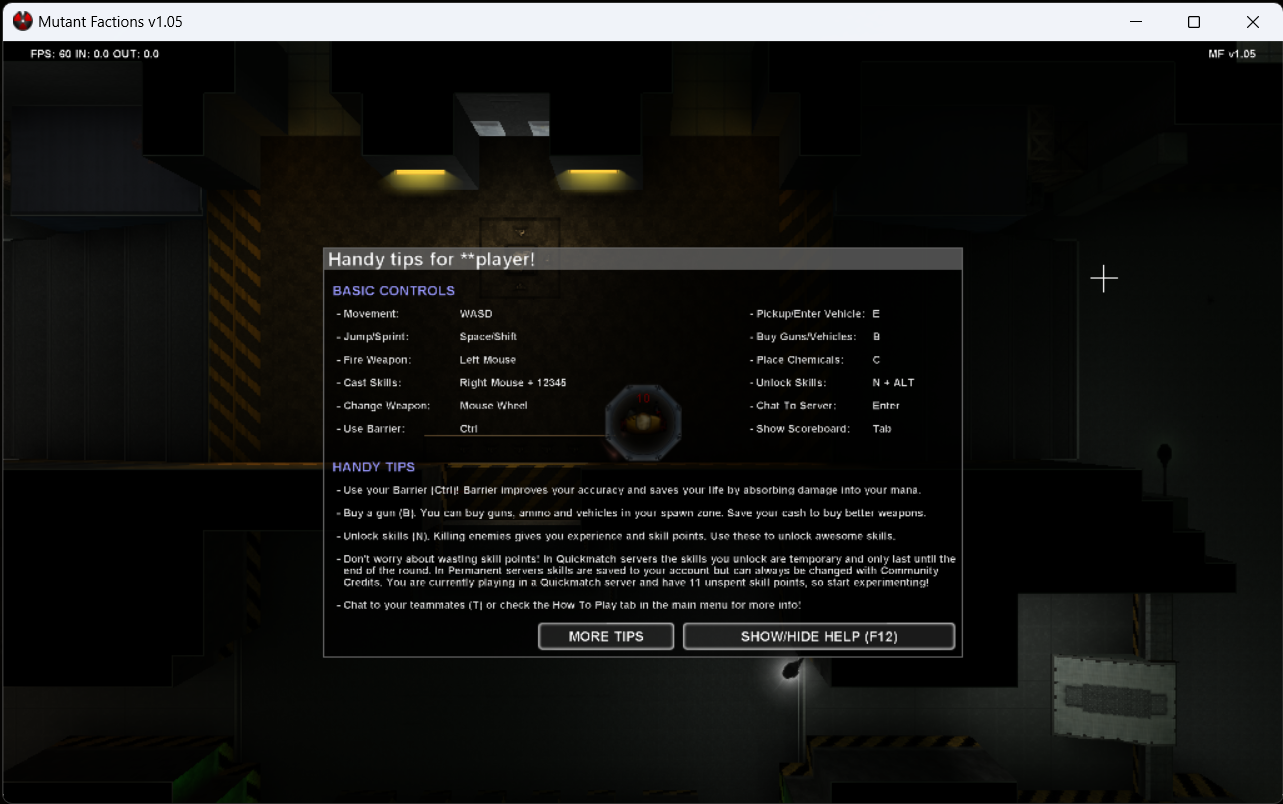1283x804 pixels.
Task: Click the 'Unlock skills (N)' tip
Action: click(x=616, y=536)
